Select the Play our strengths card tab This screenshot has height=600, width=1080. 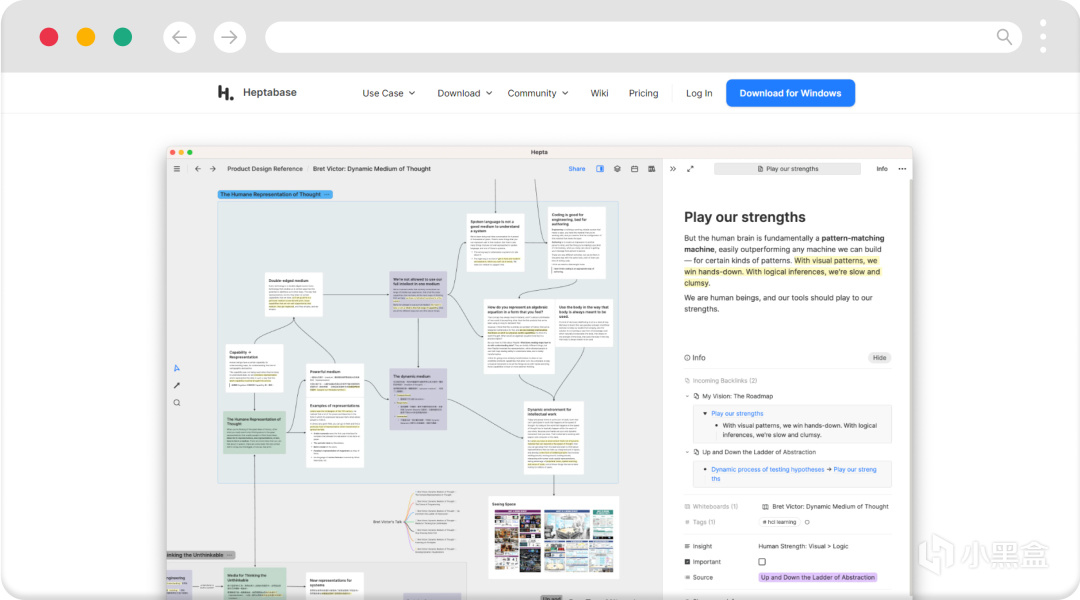pyautogui.click(x=787, y=169)
